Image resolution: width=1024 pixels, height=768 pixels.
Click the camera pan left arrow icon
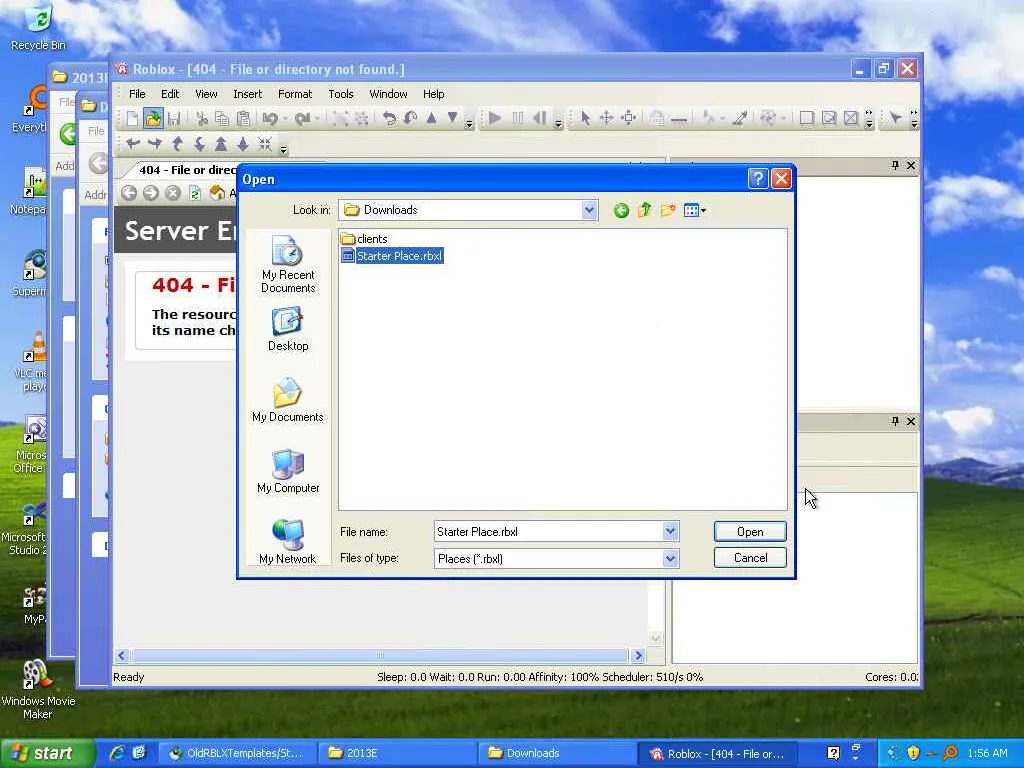(133, 144)
